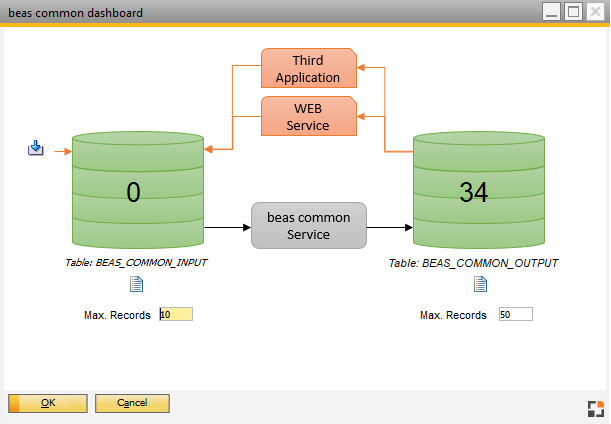Maximize the beas common dashboard window
This screenshot has width=611, height=424.
pos(573,12)
